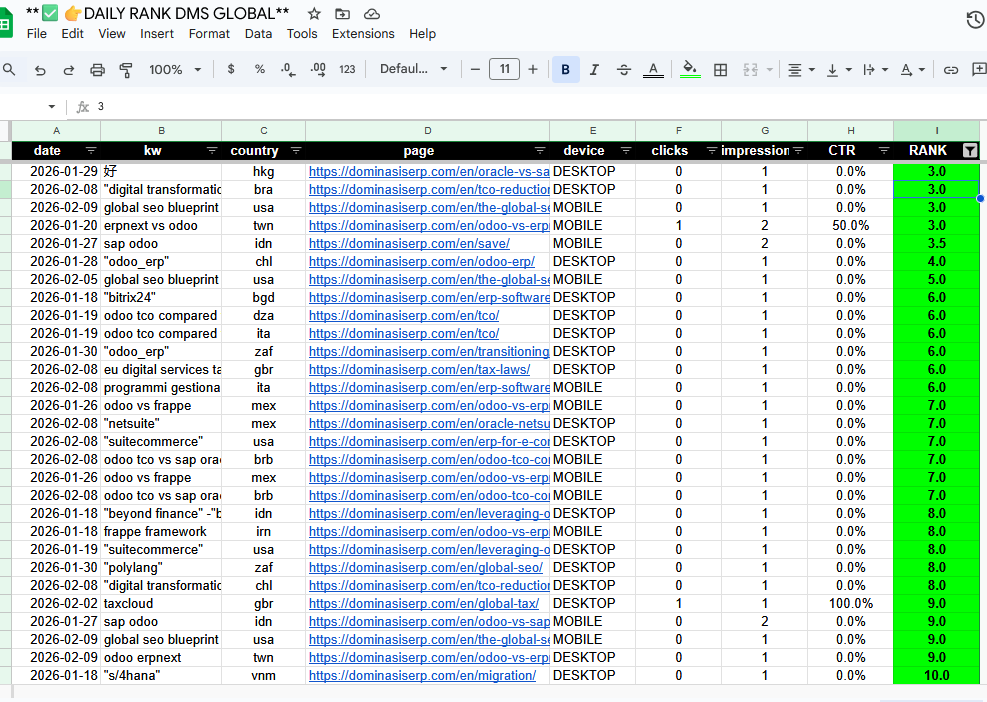Print the spreadsheet

click(x=97, y=70)
